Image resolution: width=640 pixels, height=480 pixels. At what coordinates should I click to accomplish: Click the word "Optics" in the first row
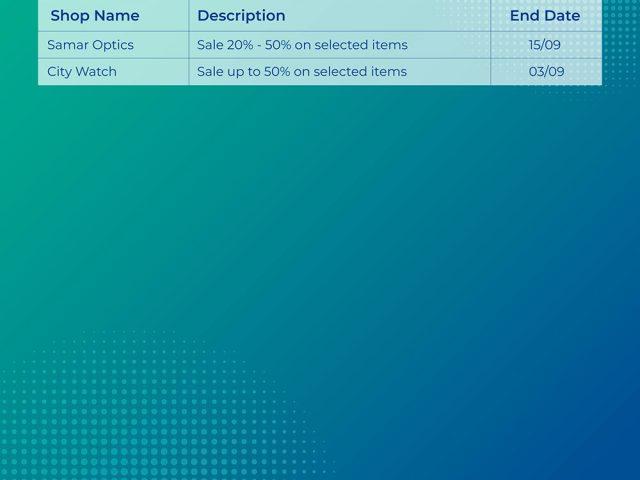click(x=112, y=45)
